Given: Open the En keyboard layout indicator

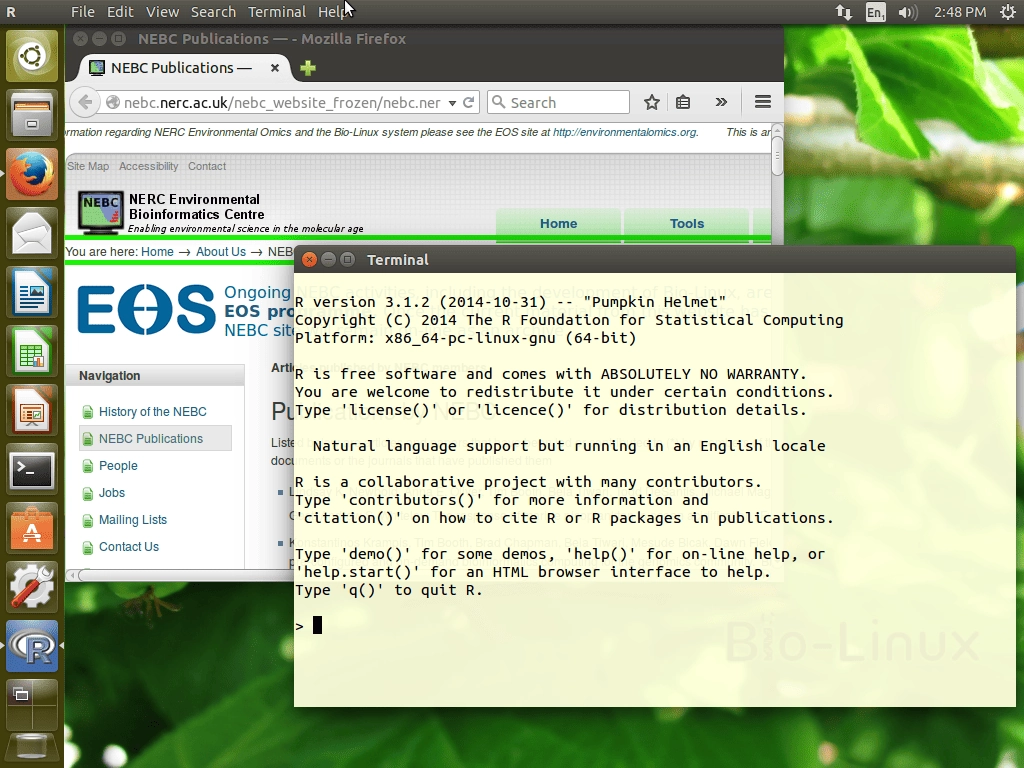Looking at the screenshot, I should click(x=875, y=12).
